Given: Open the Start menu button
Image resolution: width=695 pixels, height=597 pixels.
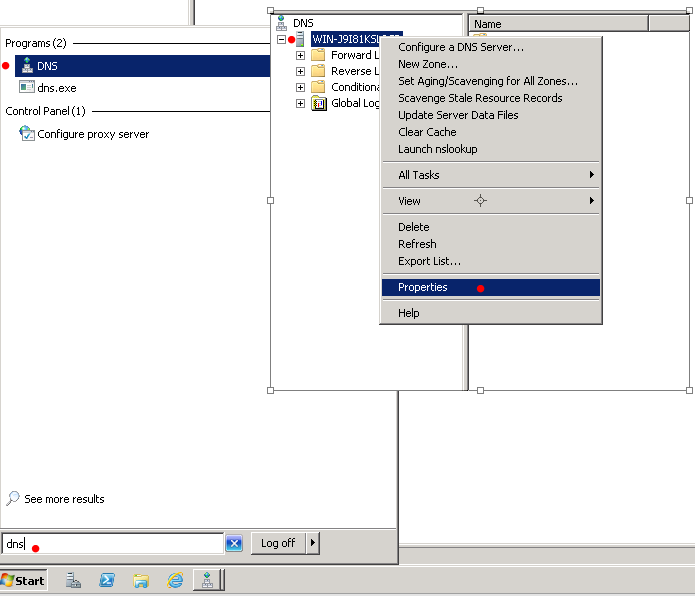Looking at the screenshot, I should click(23, 580).
